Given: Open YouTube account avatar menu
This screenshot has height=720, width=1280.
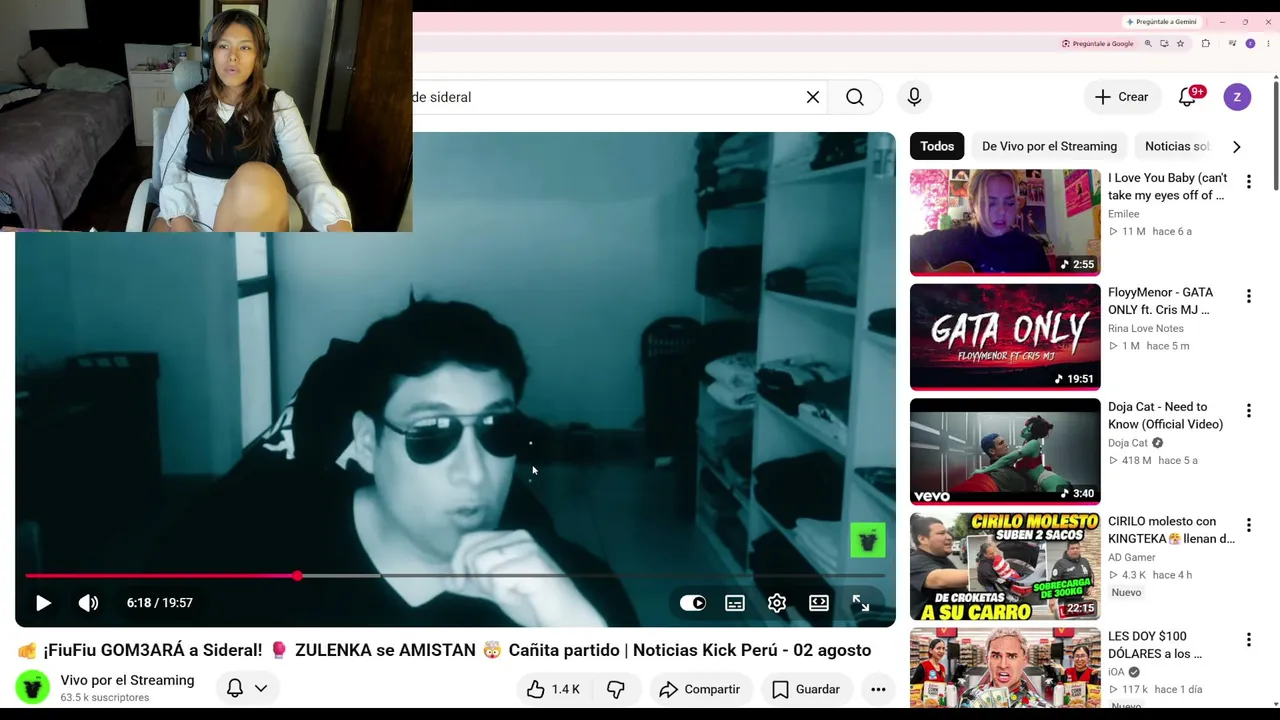Looking at the screenshot, I should (x=1237, y=97).
